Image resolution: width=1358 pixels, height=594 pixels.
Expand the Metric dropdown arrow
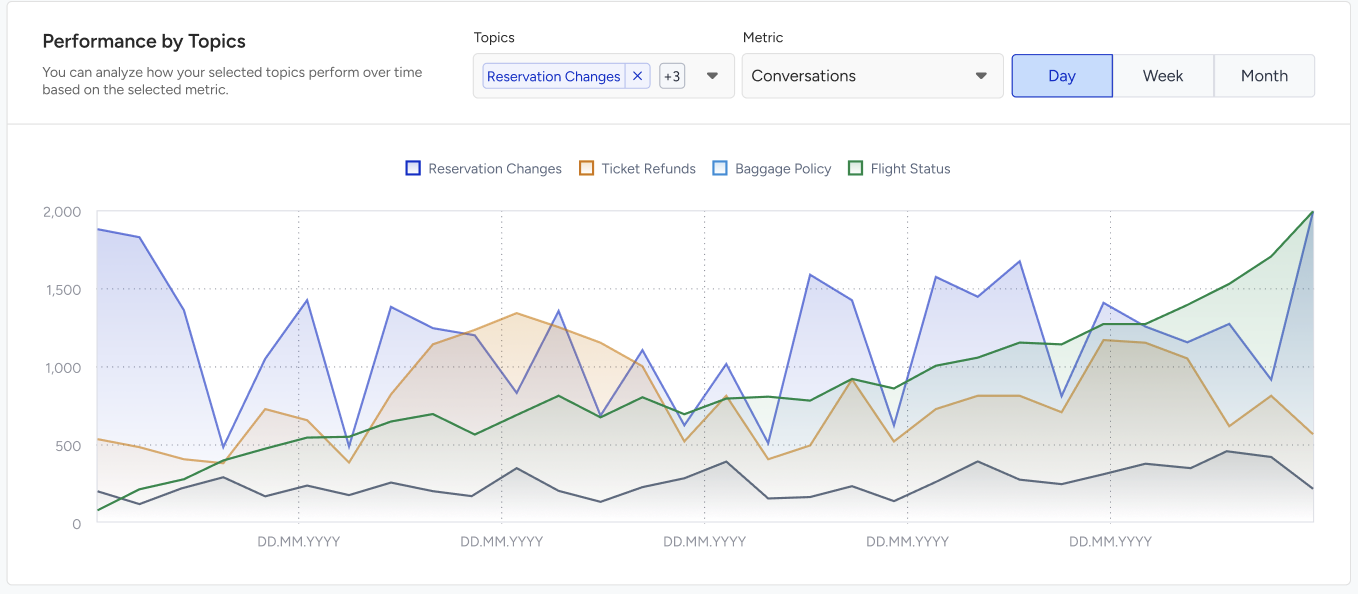click(981, 76)
